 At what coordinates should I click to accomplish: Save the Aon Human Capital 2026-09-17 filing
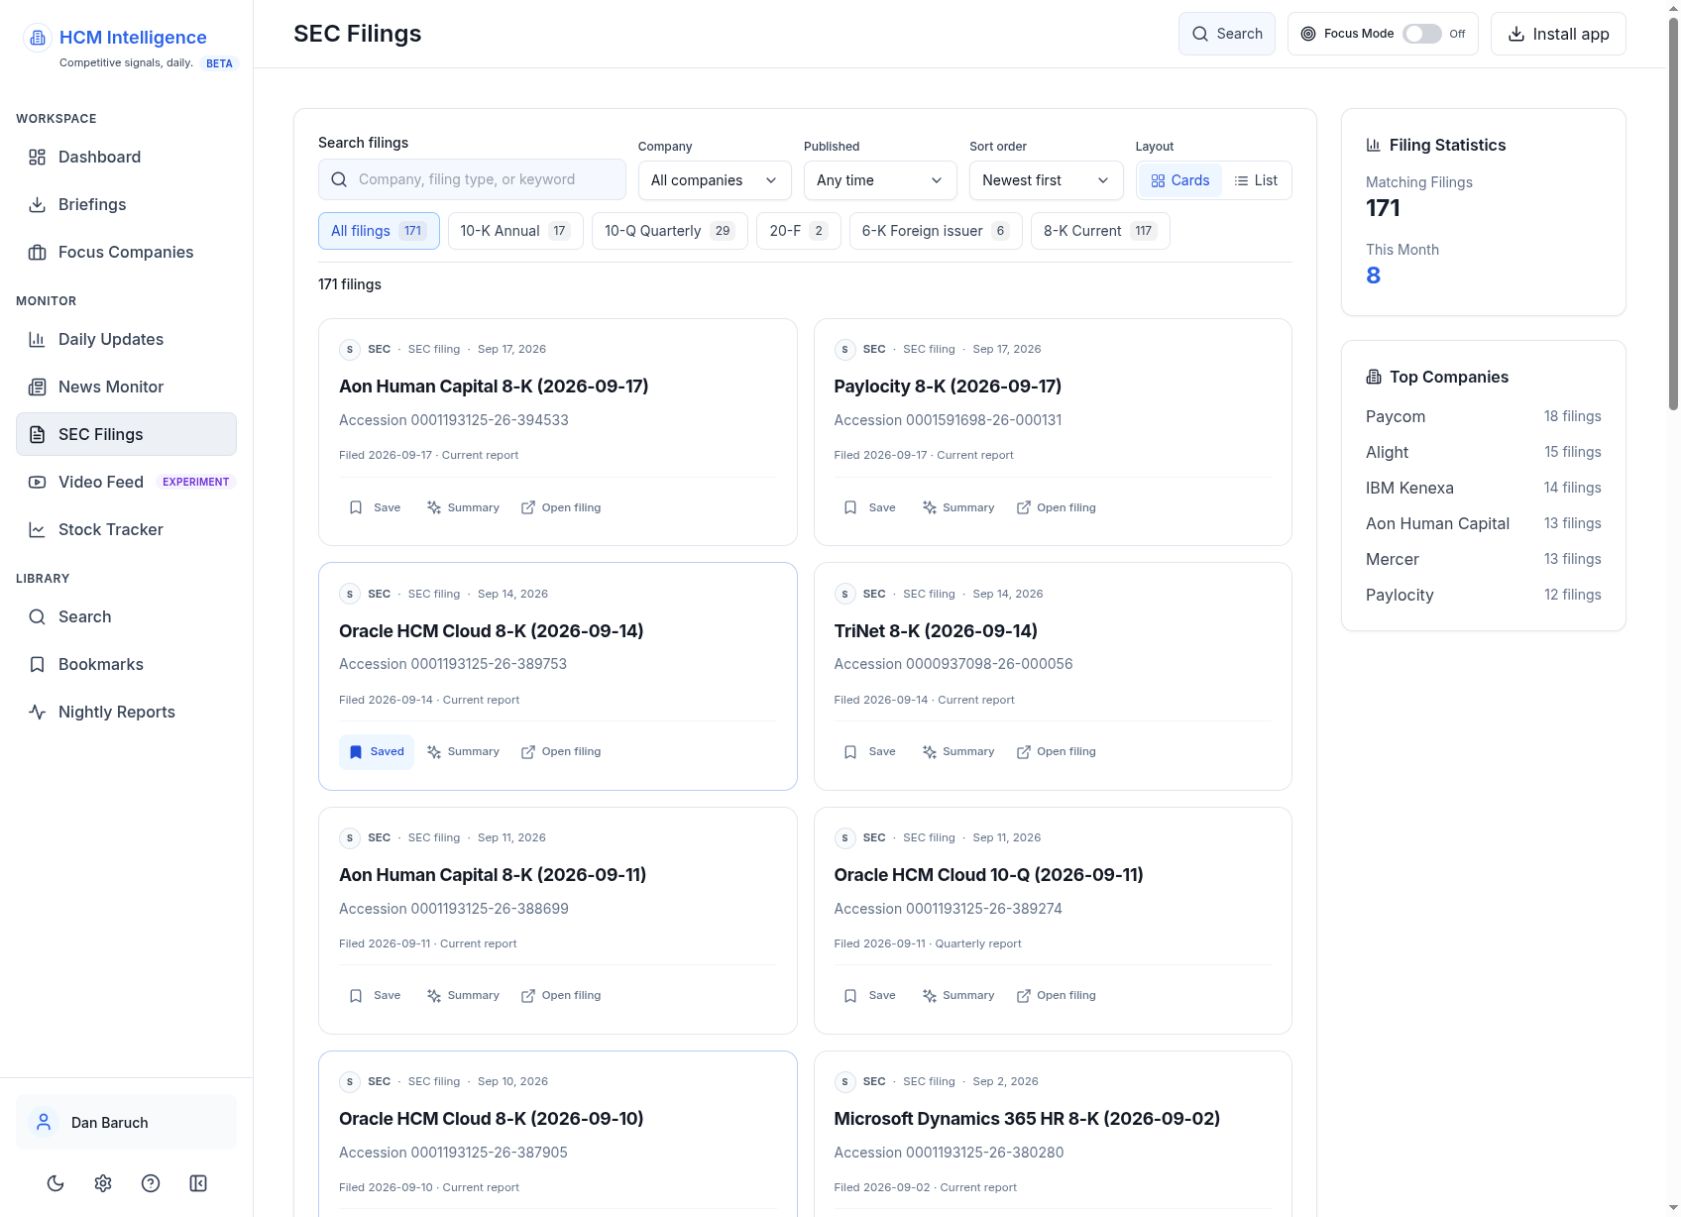point(375,508)
